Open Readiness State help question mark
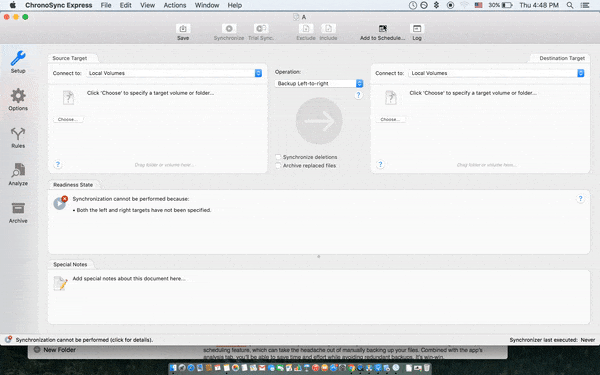 [580, 199]
